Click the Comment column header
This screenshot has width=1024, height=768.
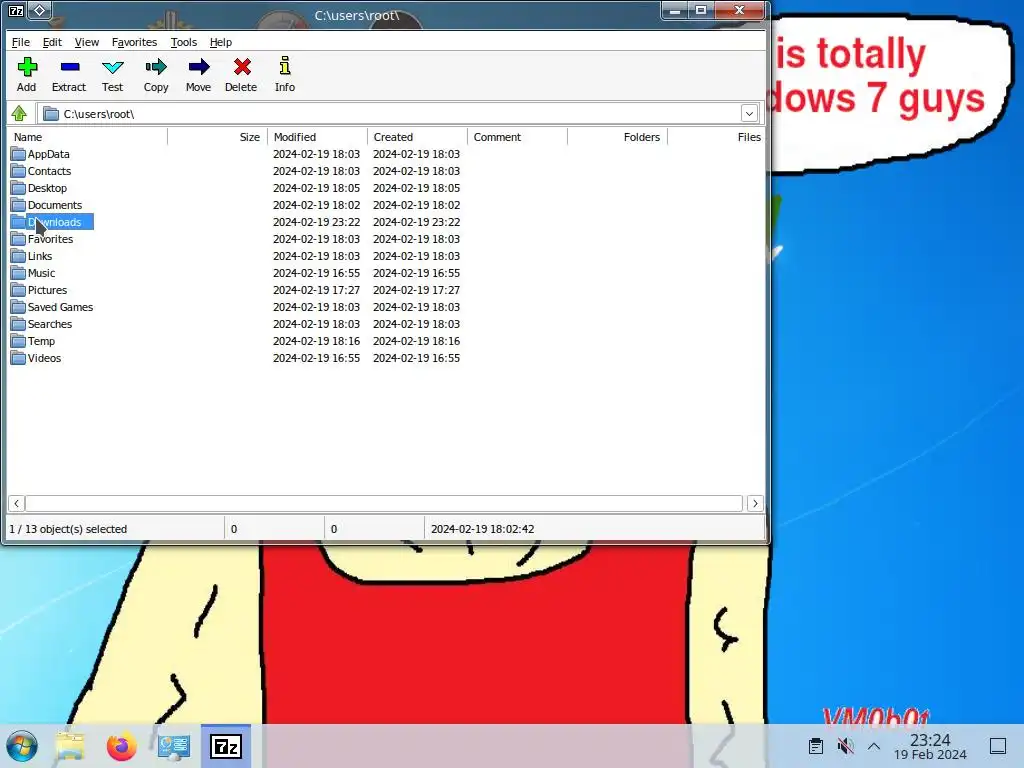coord(517,137)
